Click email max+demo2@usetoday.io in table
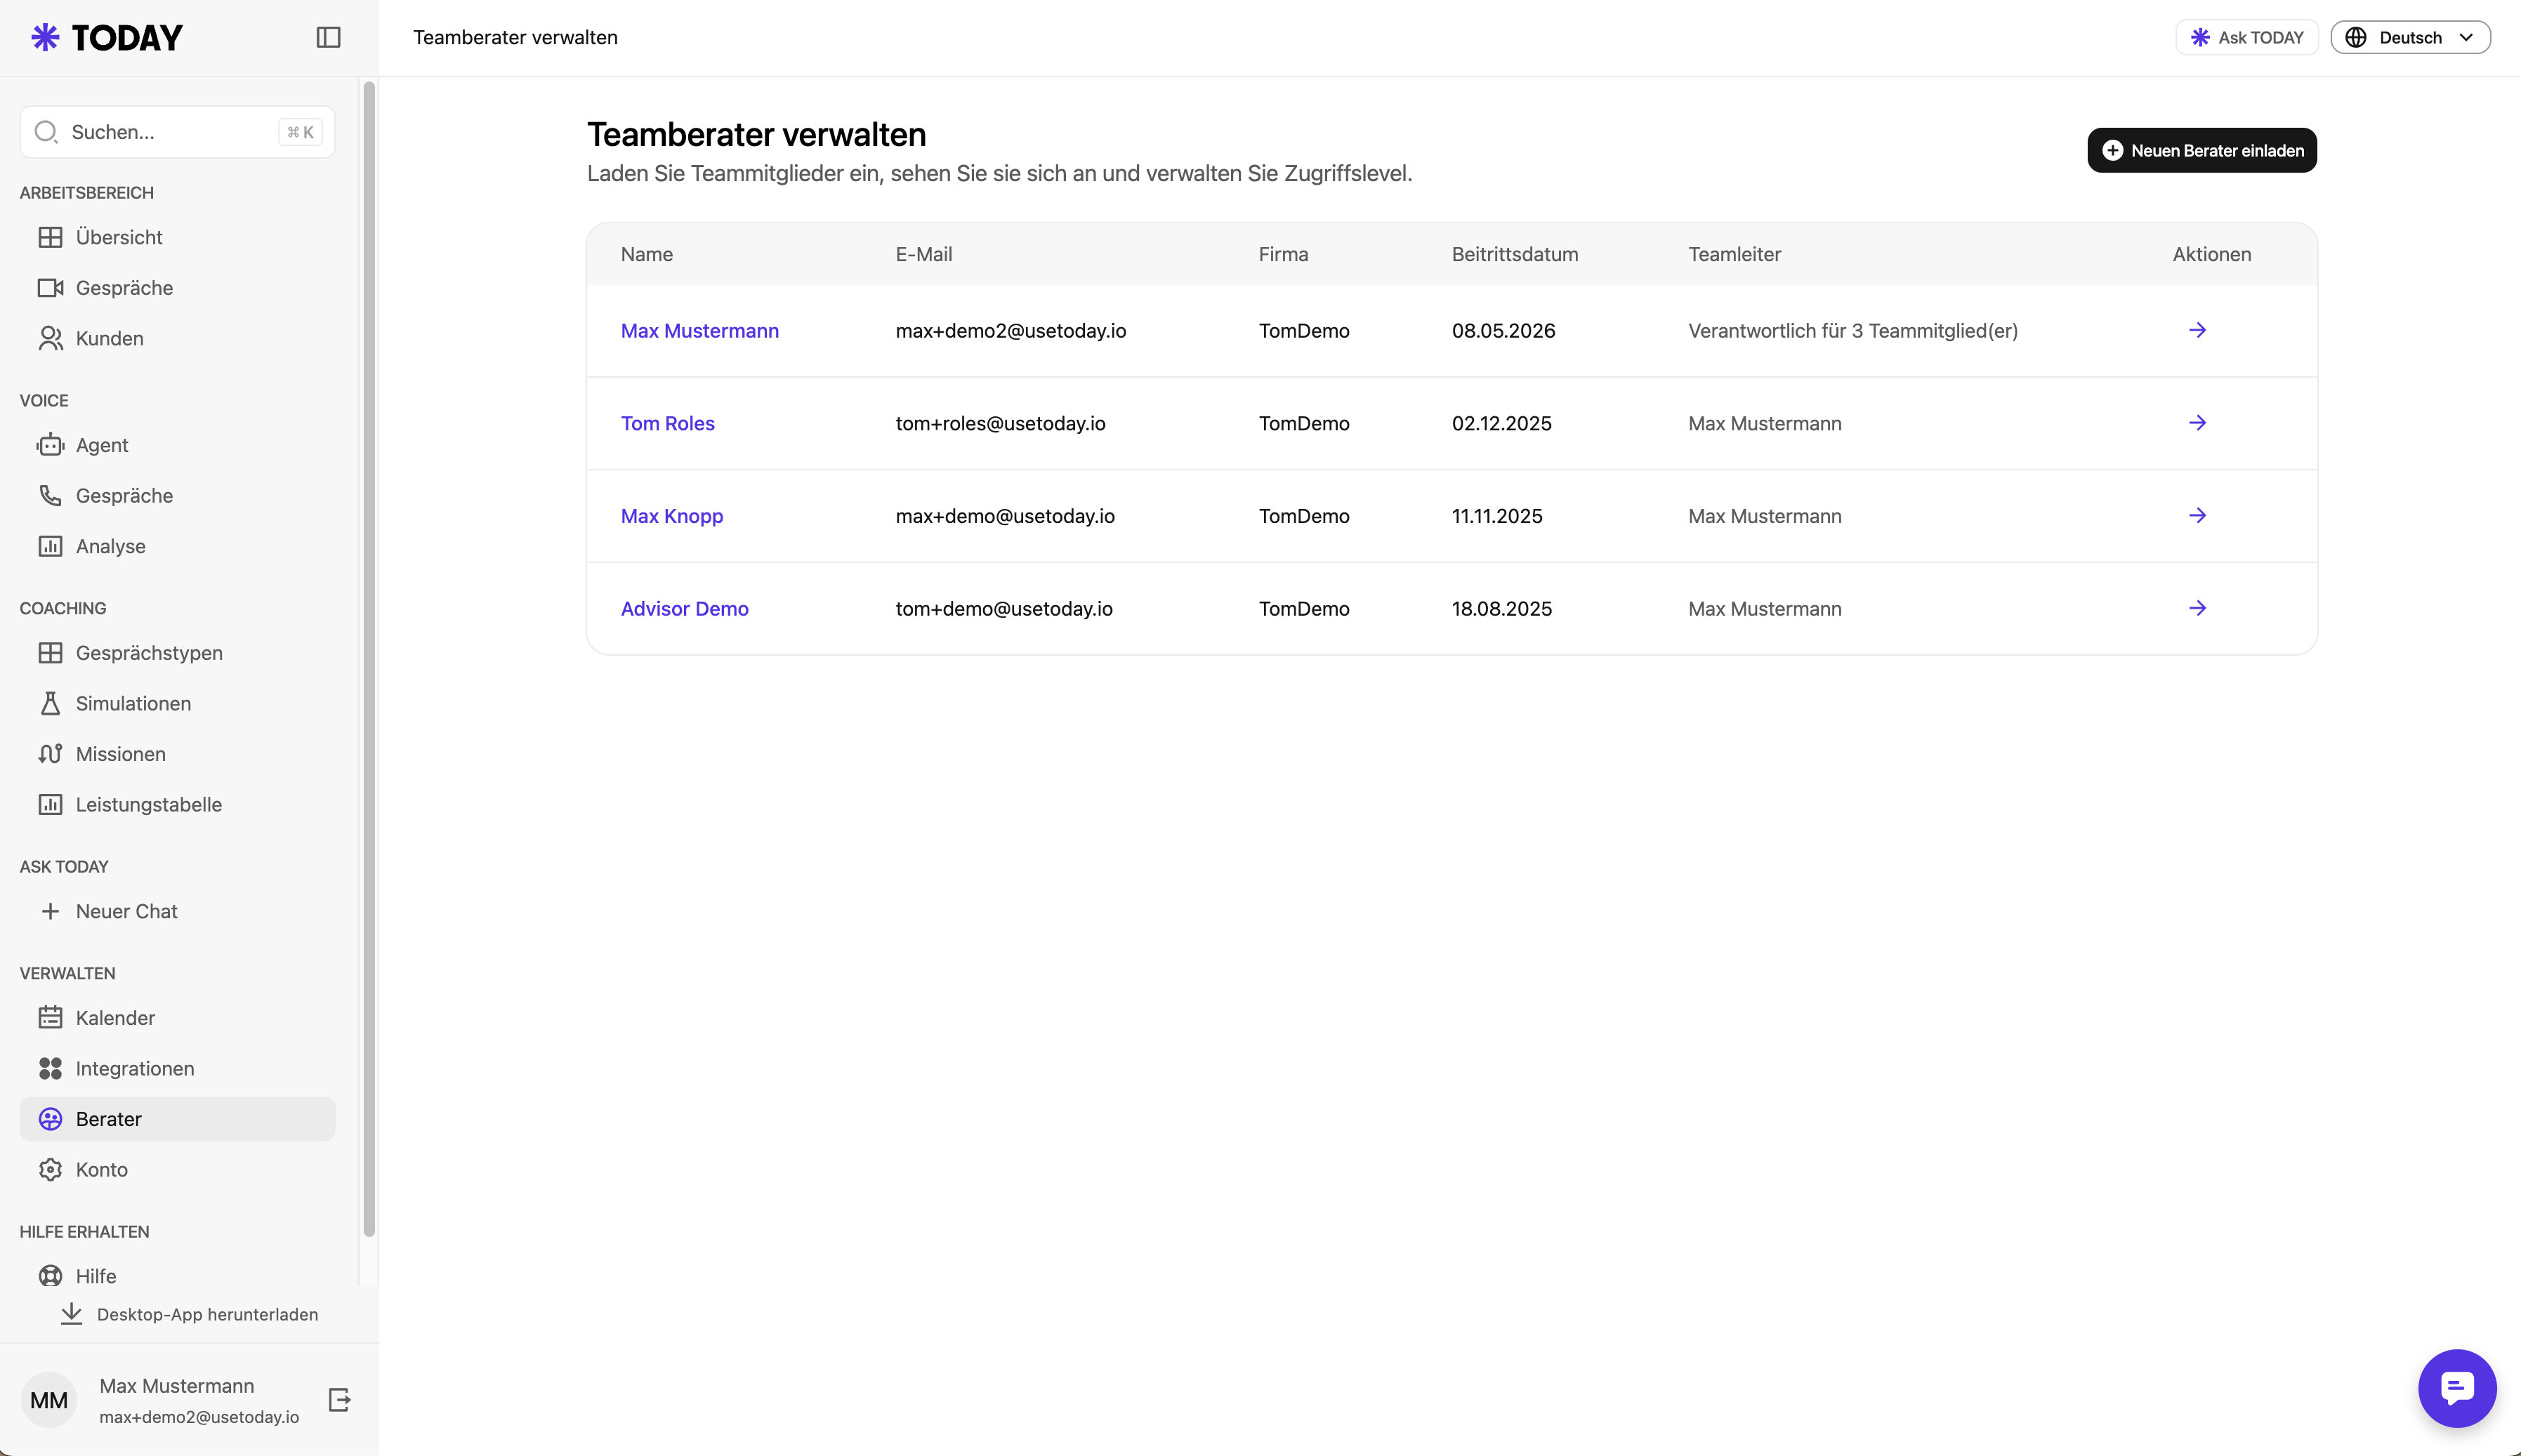Viewport: 2521px width, 1456px height. (x=1011, y=330)
